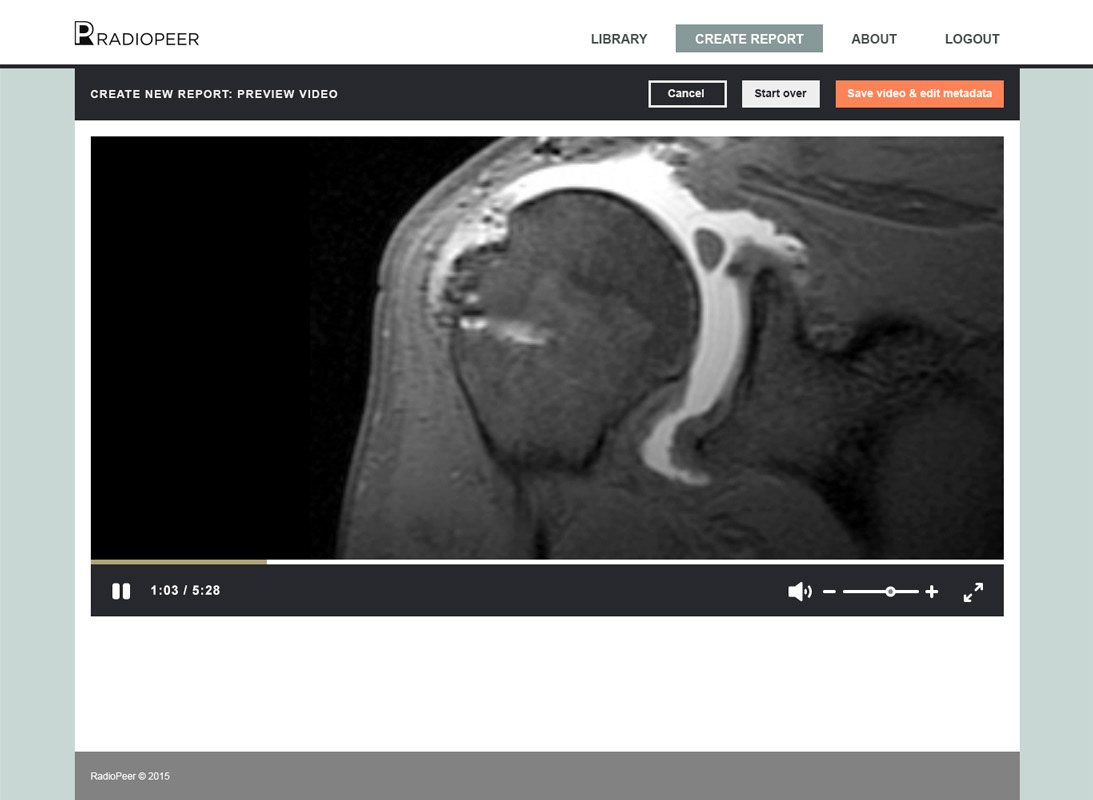Screen dimensions: 1093x800
Task: Go to the About page
Action: pos(874,39)
